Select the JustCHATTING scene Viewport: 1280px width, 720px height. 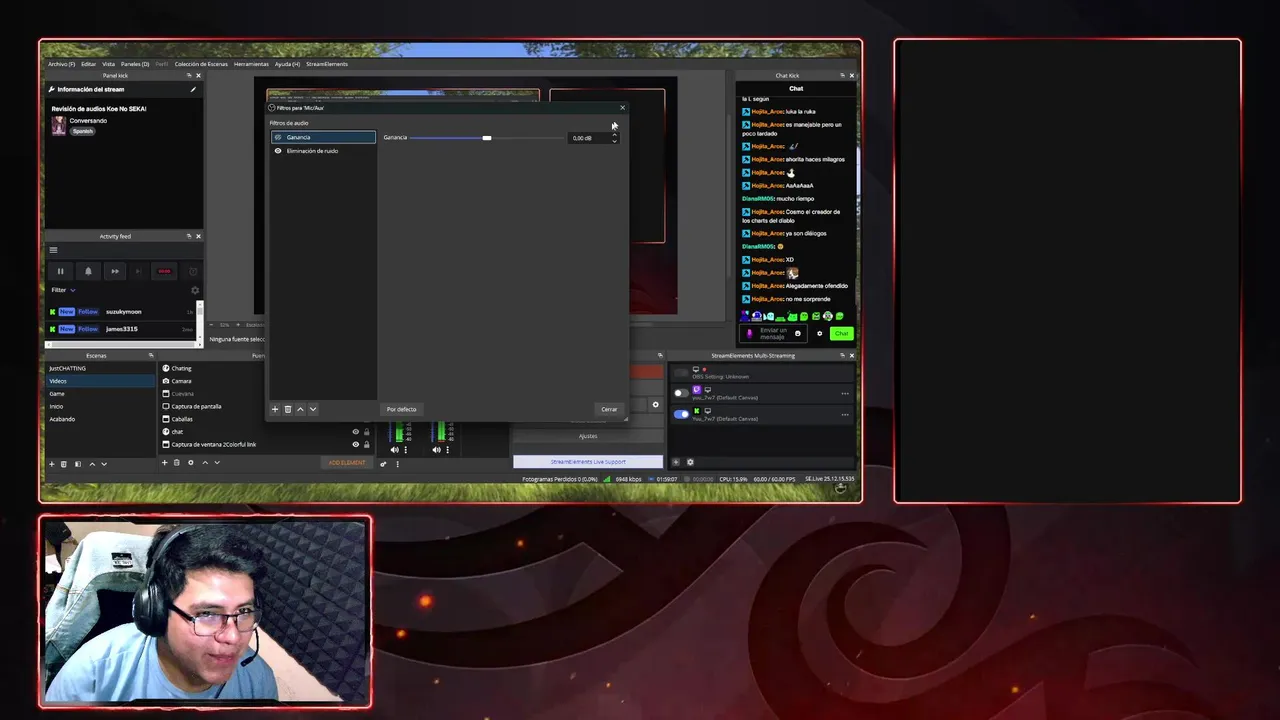(x=100, y=368)
